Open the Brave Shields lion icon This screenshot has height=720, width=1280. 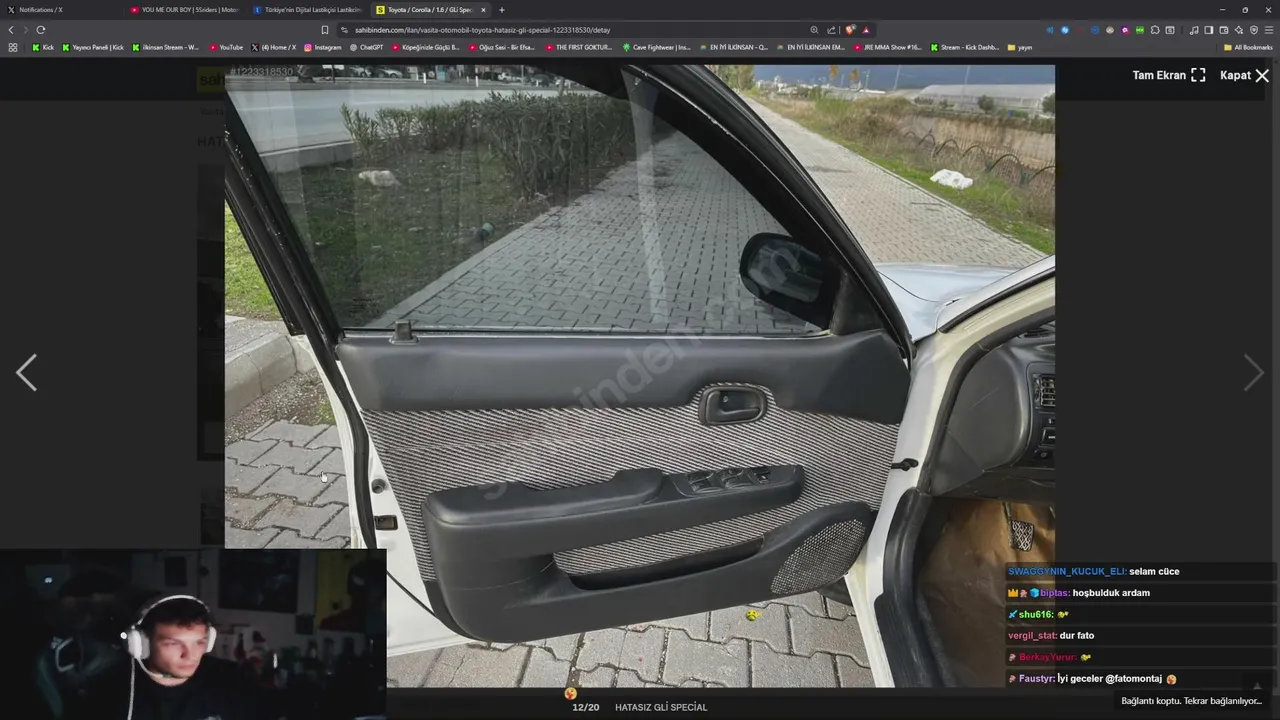click(850, 30)
